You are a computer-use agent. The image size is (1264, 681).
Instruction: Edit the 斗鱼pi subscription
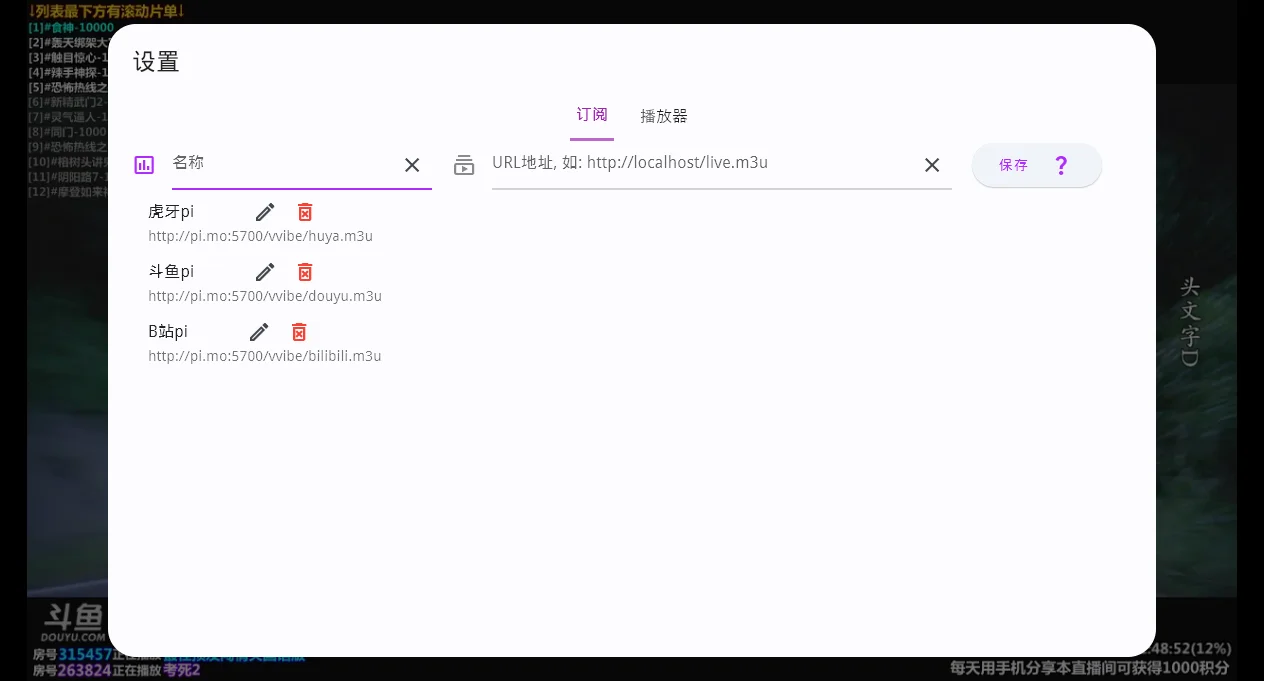tap(265, 272)
